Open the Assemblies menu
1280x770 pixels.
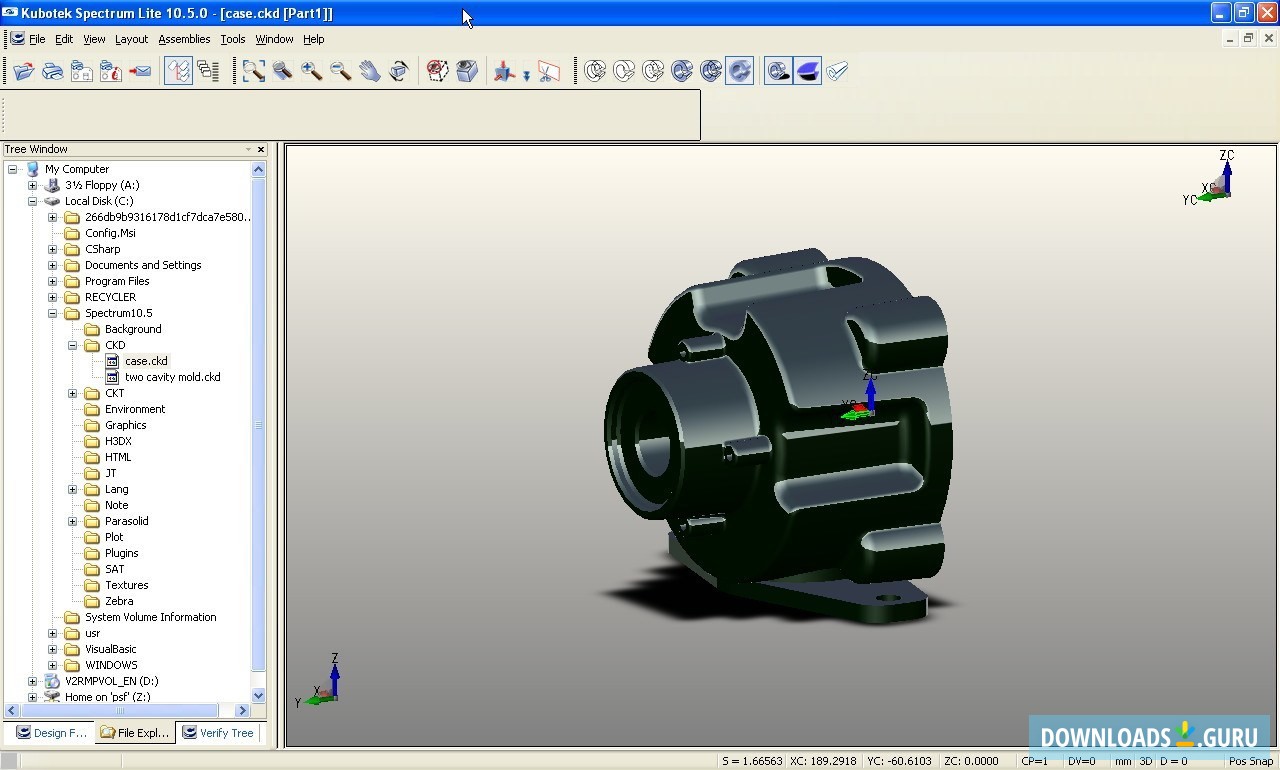(184, 39)
